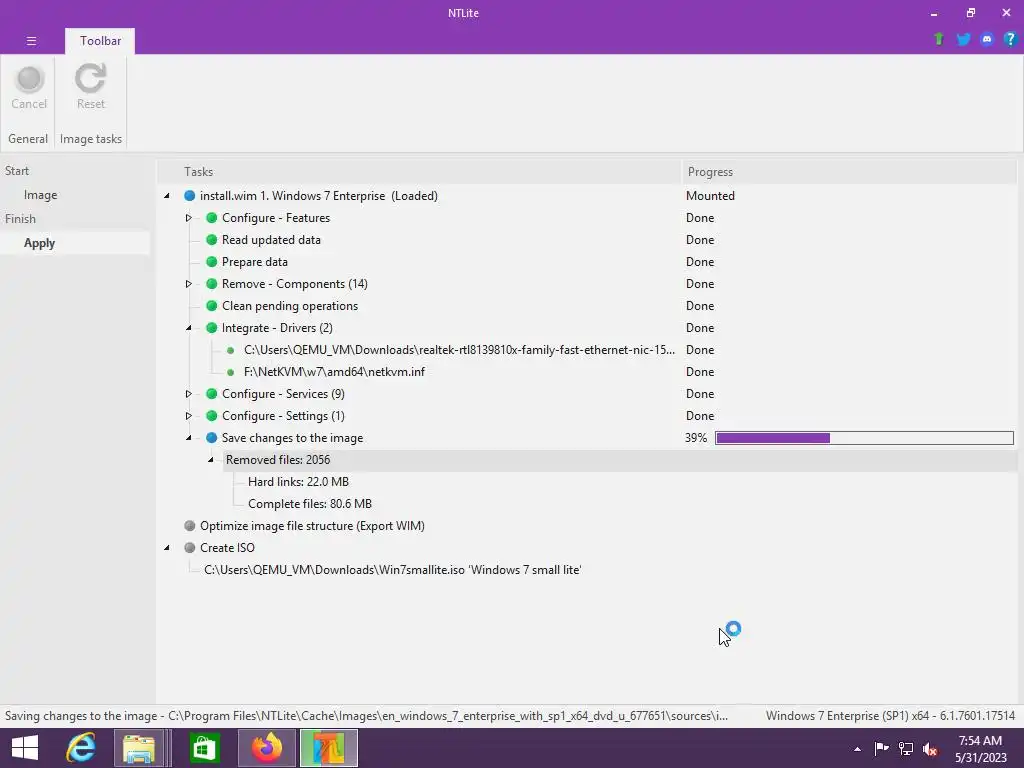This screenshot has width=1024, height=768.
Task: Collapse the Removed files: 2056 node
Action: (x=211, y=460)
